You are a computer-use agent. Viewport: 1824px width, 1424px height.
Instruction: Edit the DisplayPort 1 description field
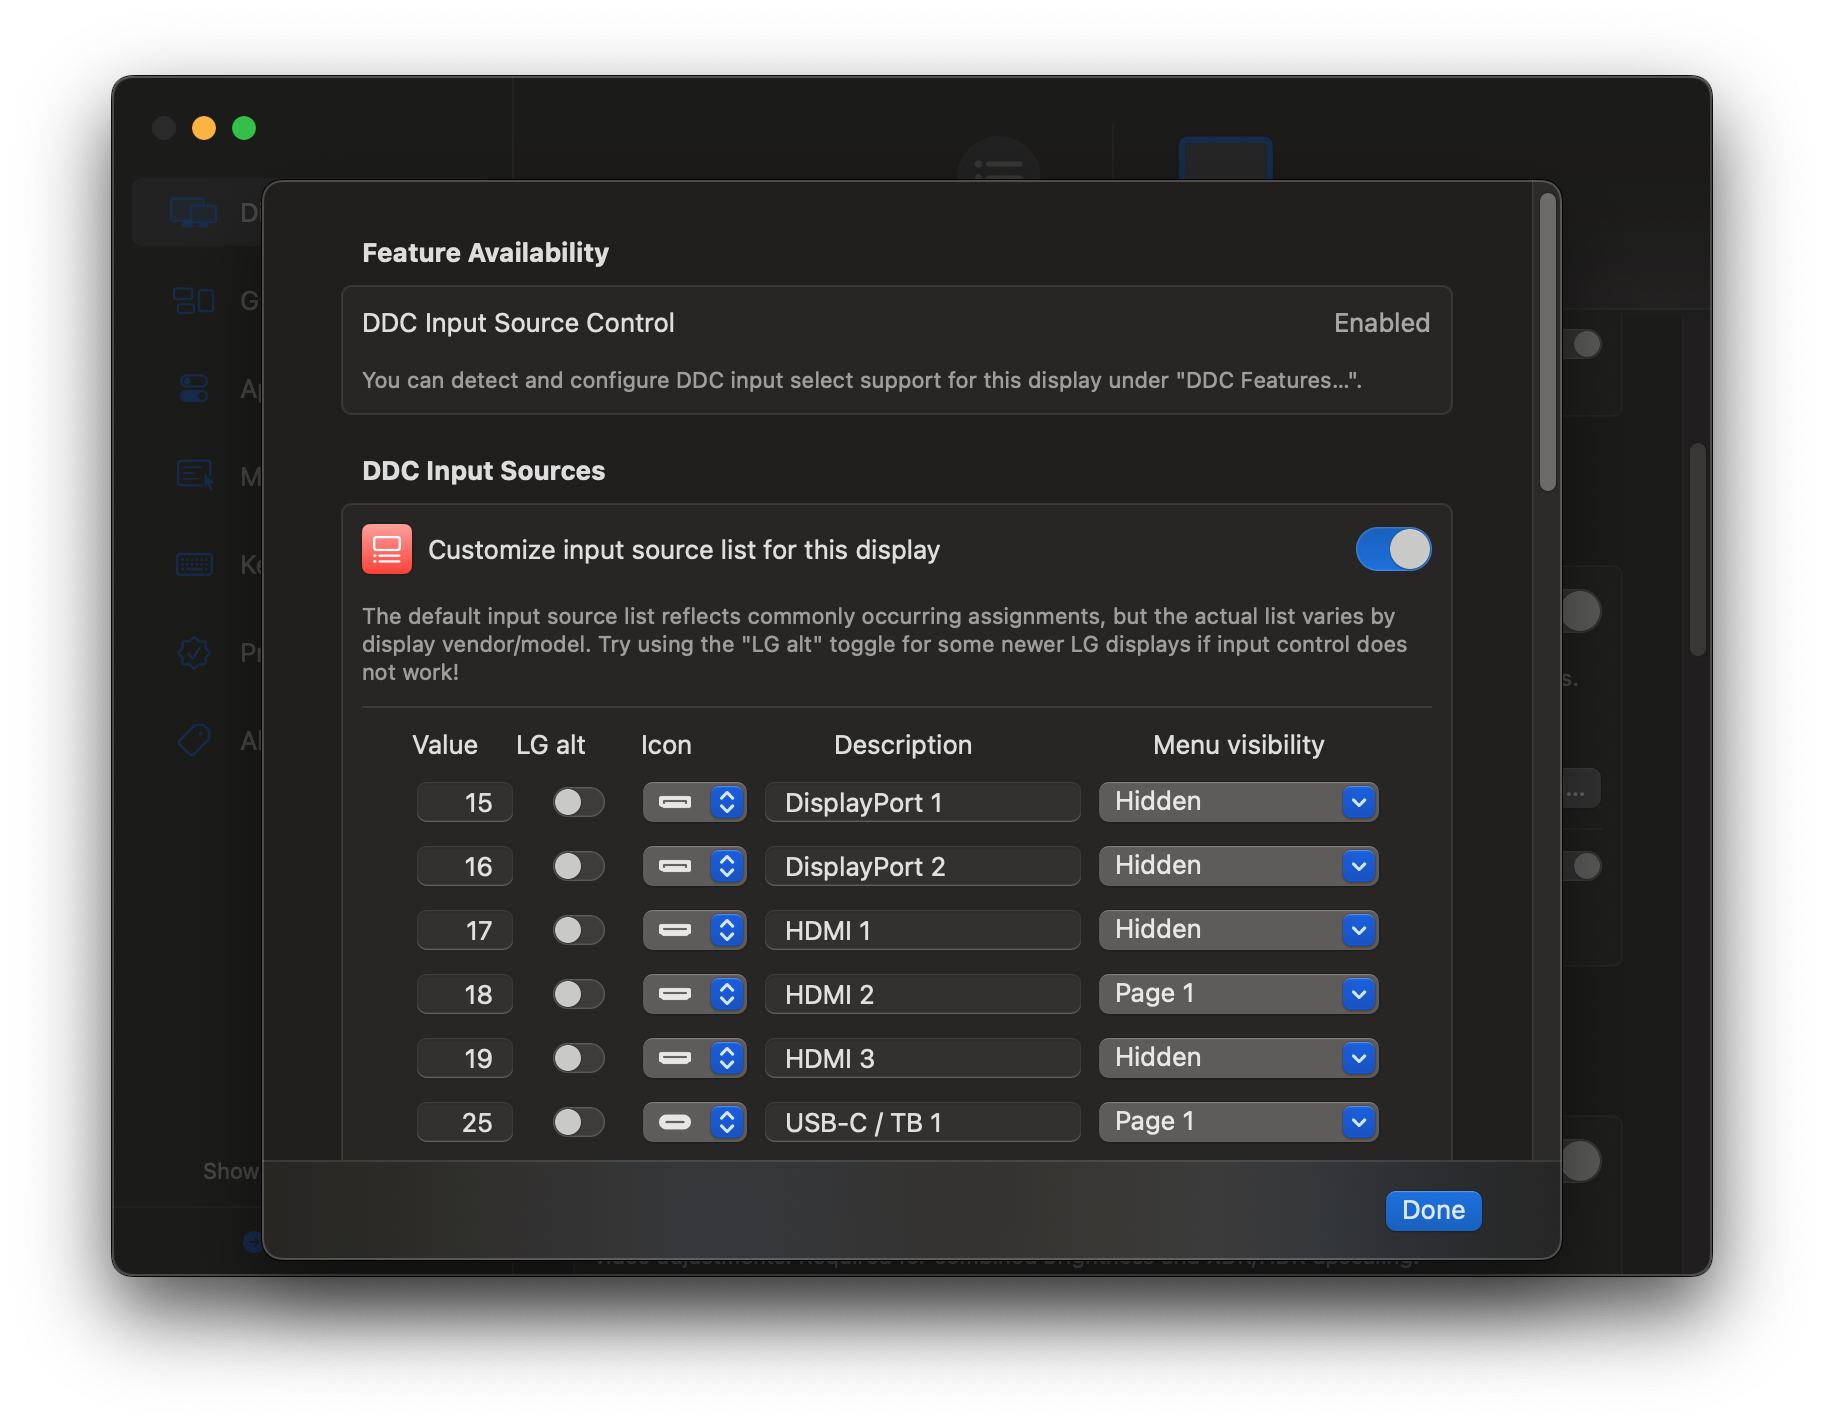click(x=922, y=802)
